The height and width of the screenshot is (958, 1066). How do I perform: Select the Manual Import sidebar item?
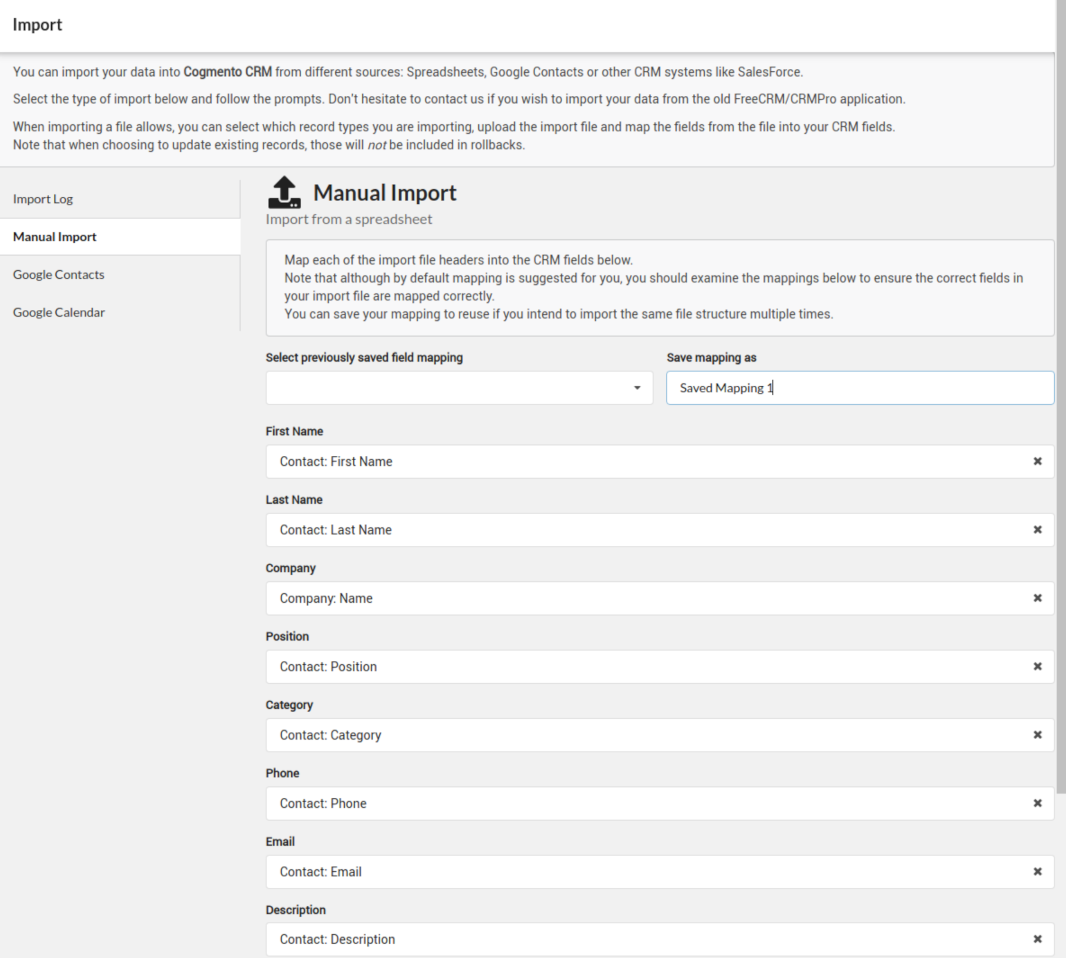(55, 237)
